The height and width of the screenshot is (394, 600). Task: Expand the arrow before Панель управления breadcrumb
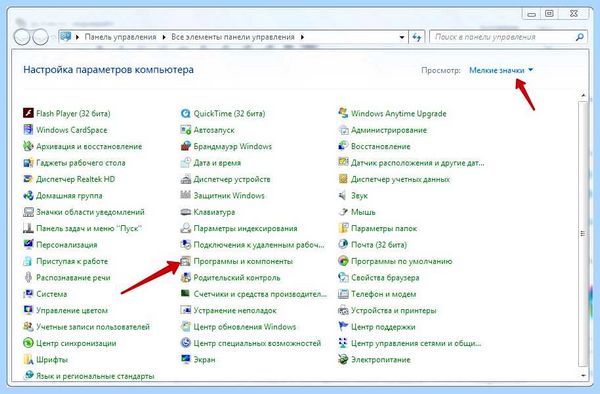tap(77, 37)
